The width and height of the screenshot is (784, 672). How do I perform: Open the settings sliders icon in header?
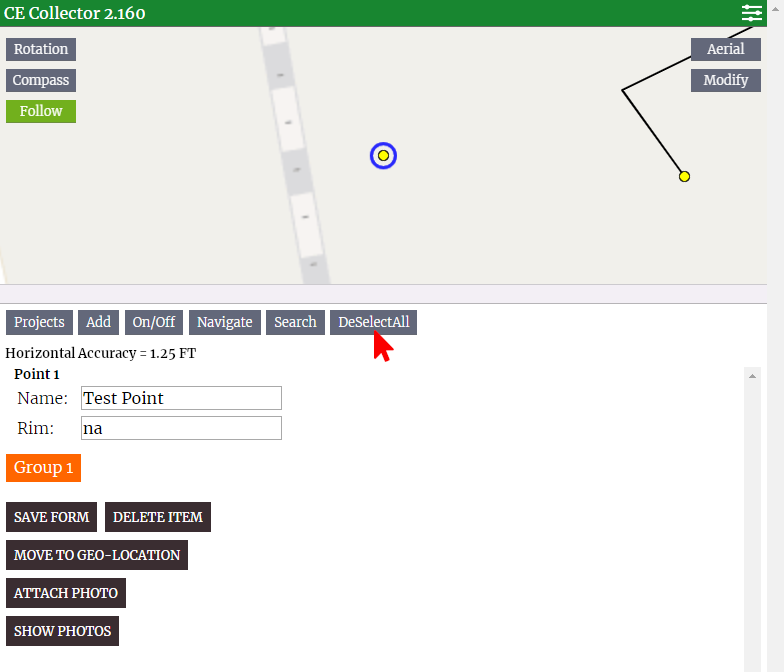[x=752, y=13]
